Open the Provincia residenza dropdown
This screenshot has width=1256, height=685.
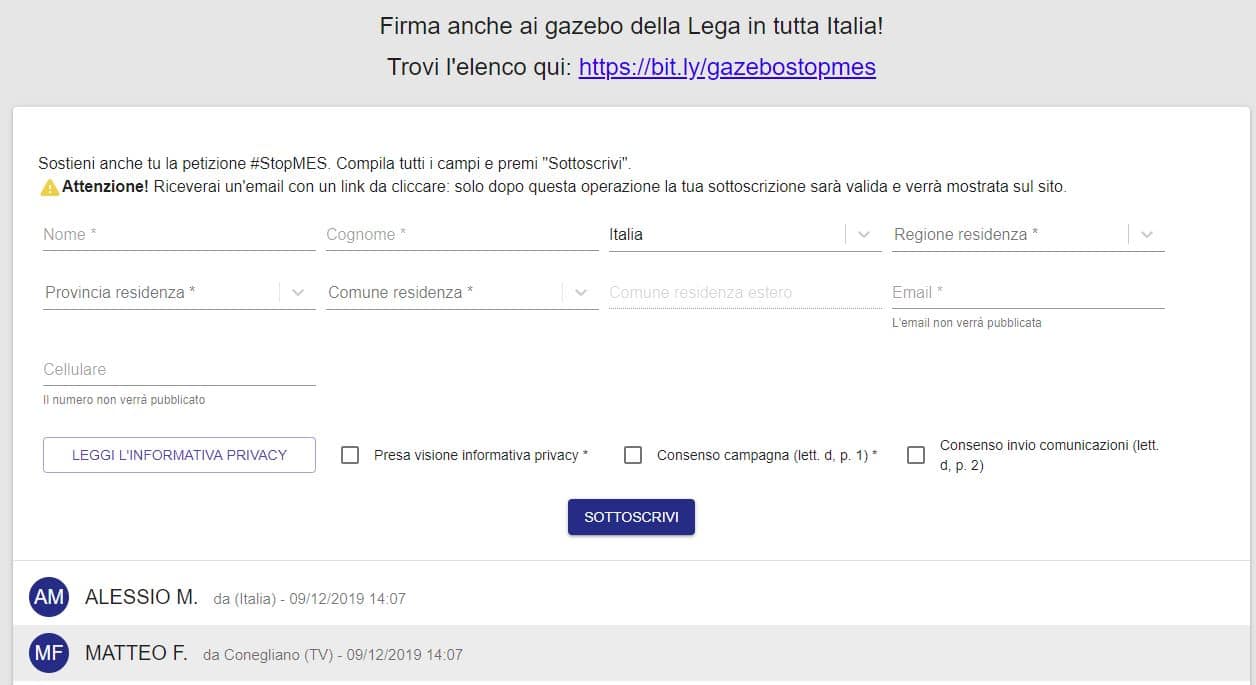click(x=298, y=293)
